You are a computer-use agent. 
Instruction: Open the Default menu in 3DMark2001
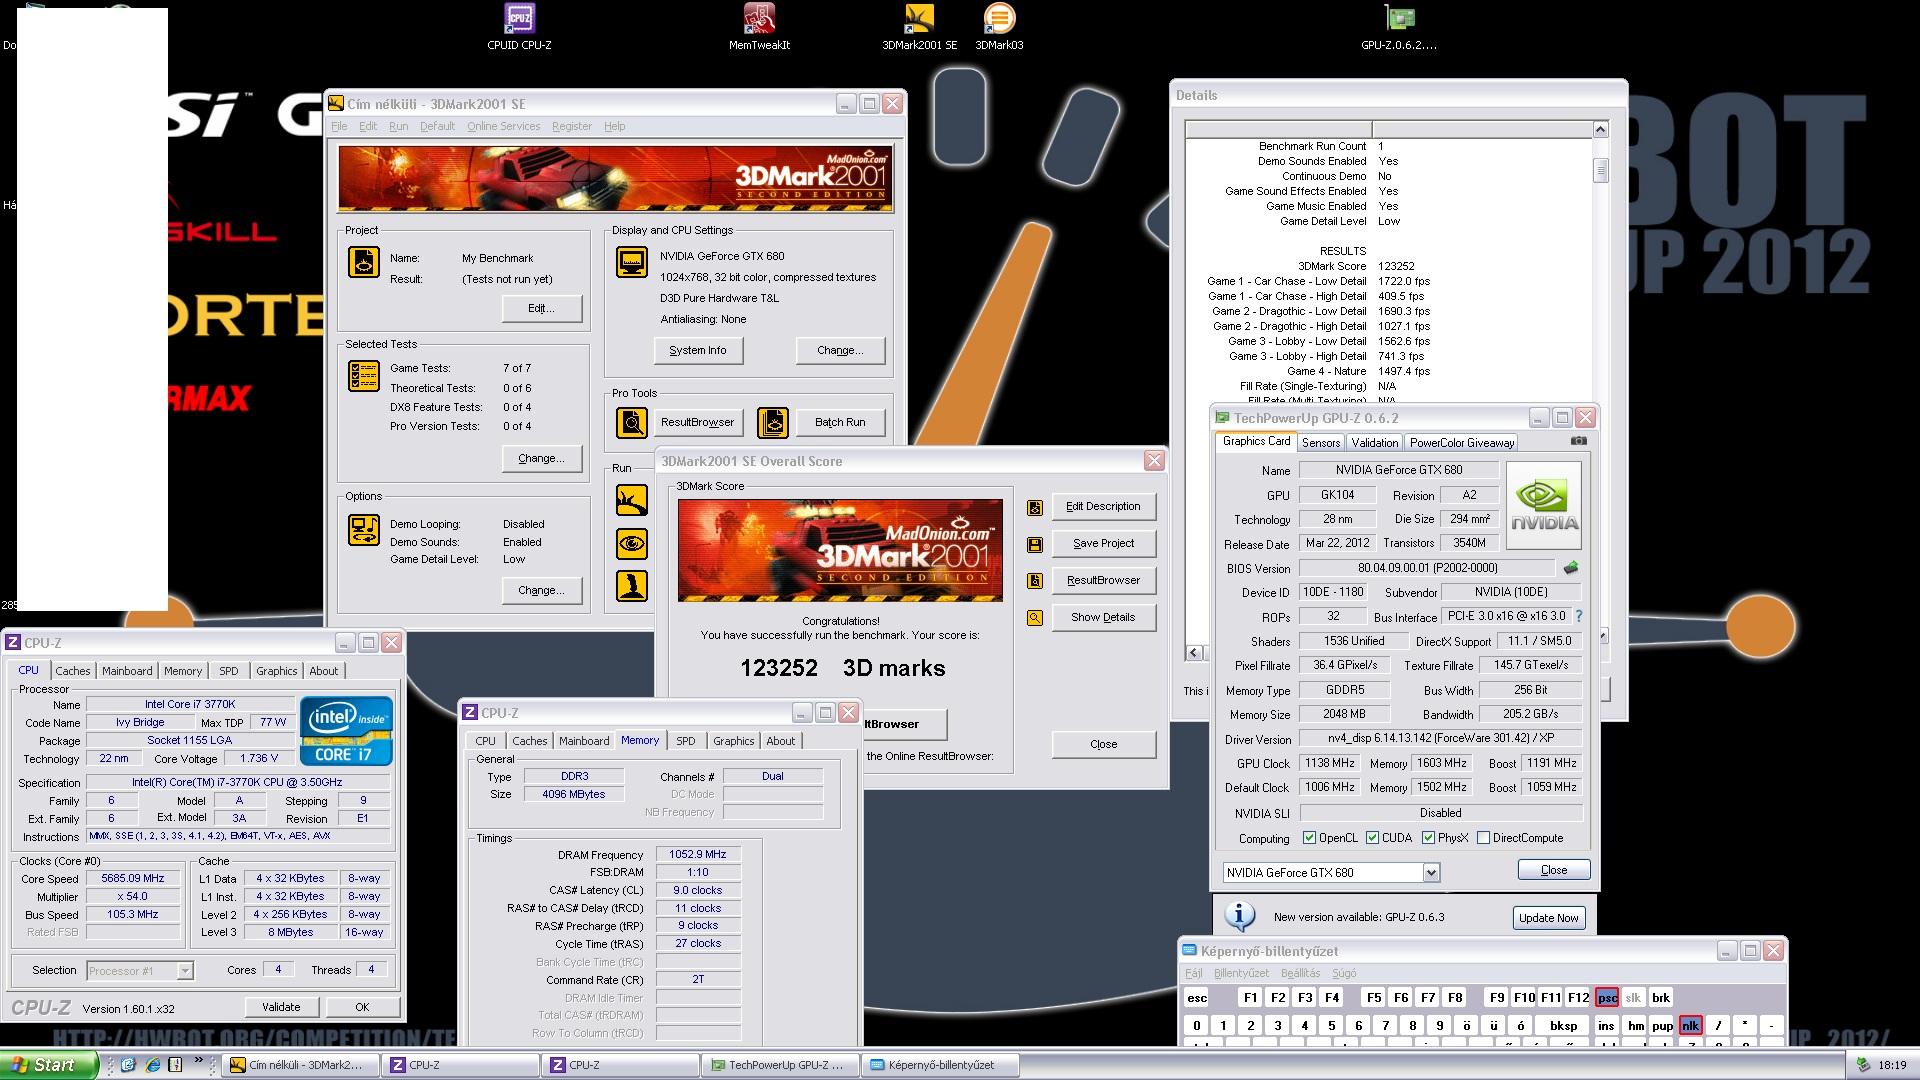(437, 126)
